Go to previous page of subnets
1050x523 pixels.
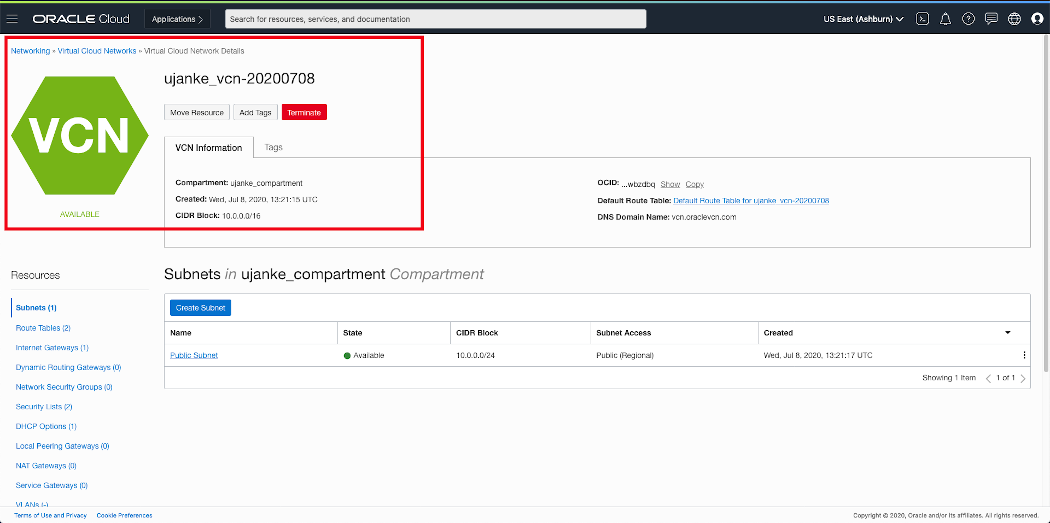point(988,378)
